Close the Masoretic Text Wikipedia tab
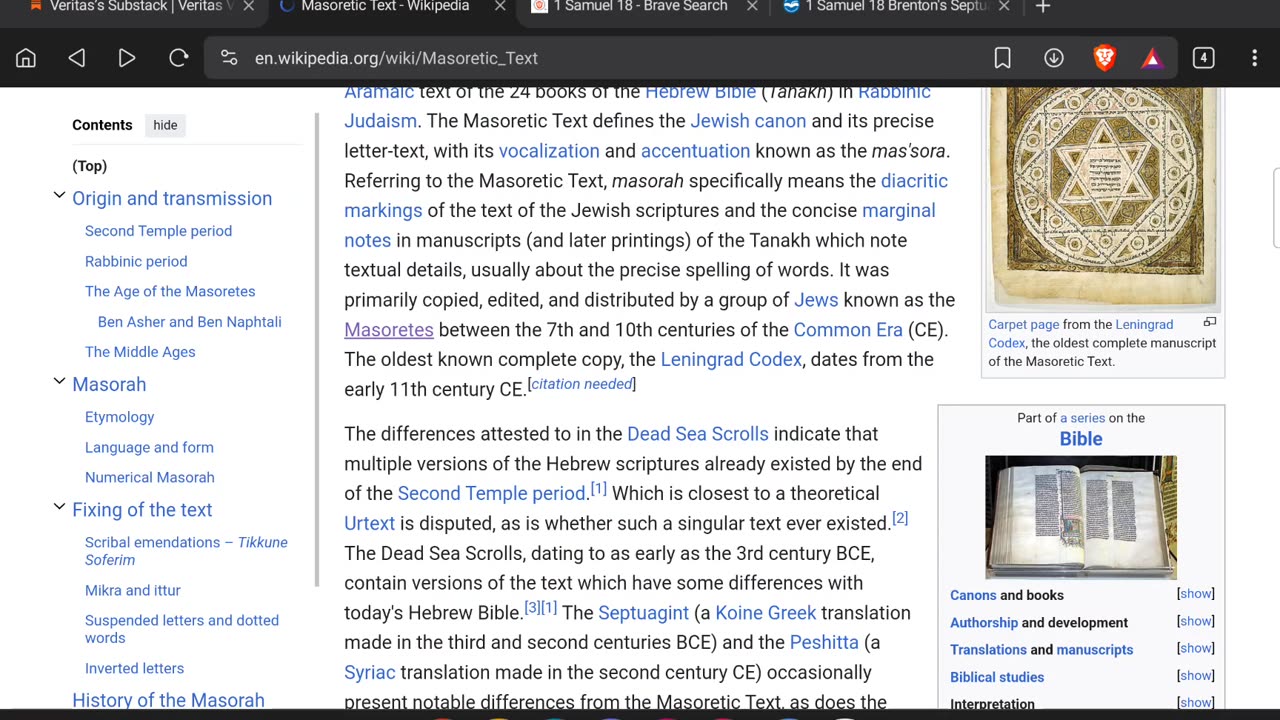 click(500, 7)
